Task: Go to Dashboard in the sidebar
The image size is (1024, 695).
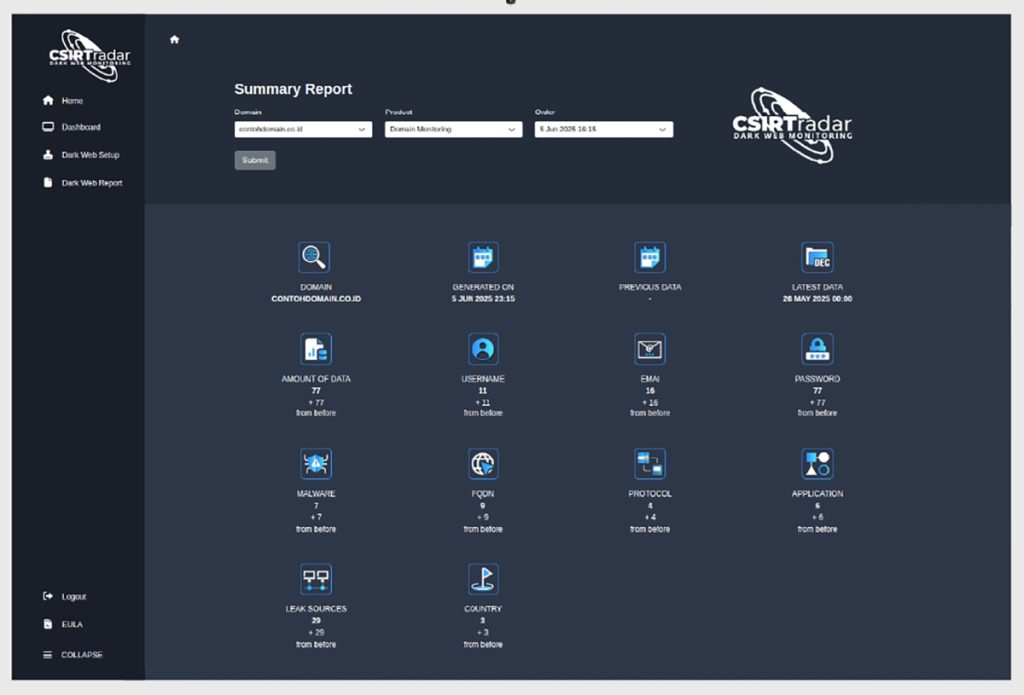Action: click(x=80, y=128)
